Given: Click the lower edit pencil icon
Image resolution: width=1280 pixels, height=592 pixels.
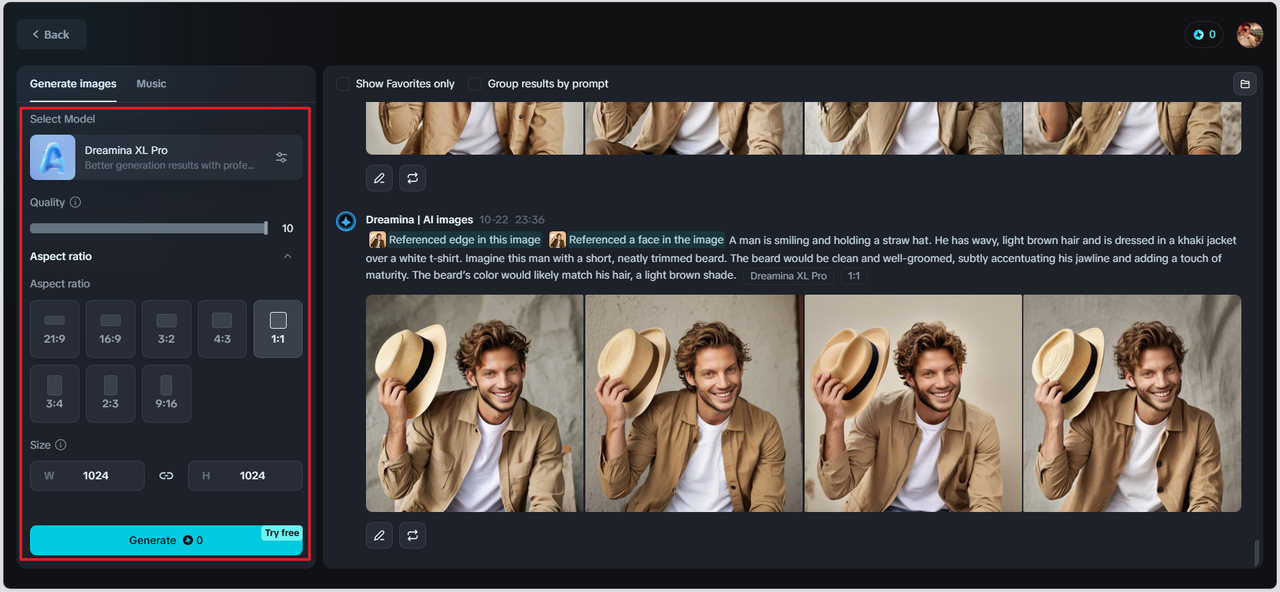Looking at the screenshot, I should (379, 536).
